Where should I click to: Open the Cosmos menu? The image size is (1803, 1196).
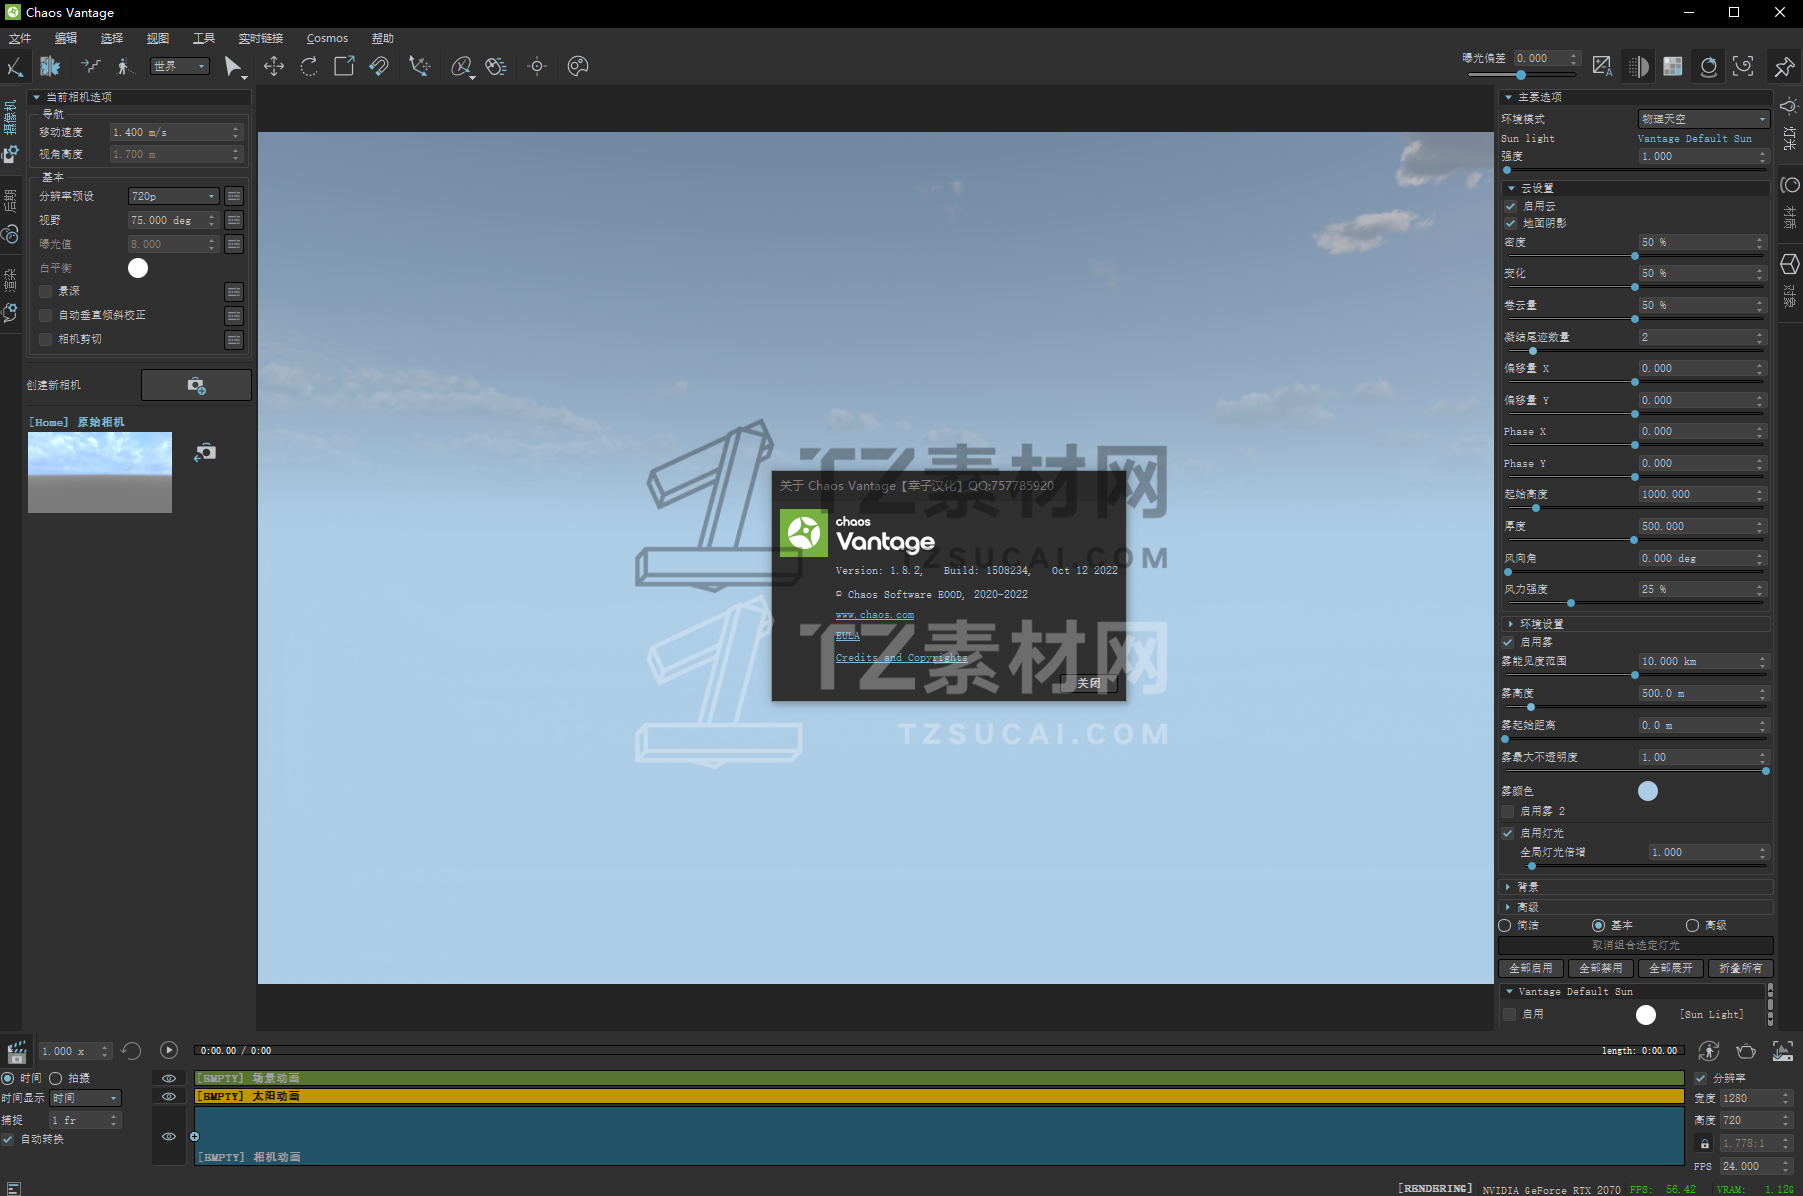(x=327, y=38)
